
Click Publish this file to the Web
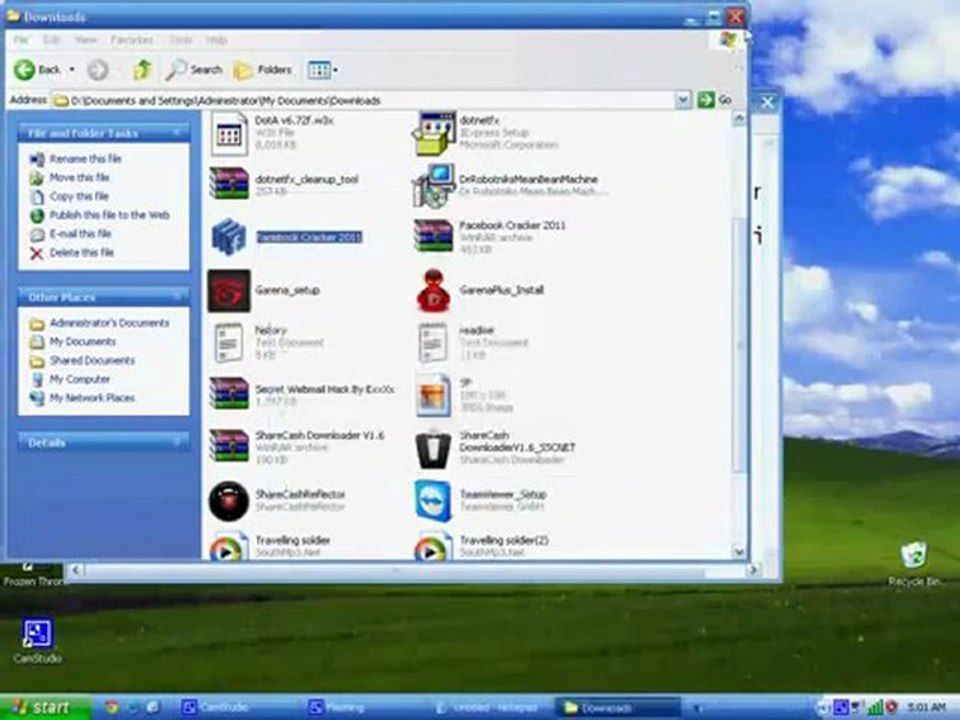[109, 215]
